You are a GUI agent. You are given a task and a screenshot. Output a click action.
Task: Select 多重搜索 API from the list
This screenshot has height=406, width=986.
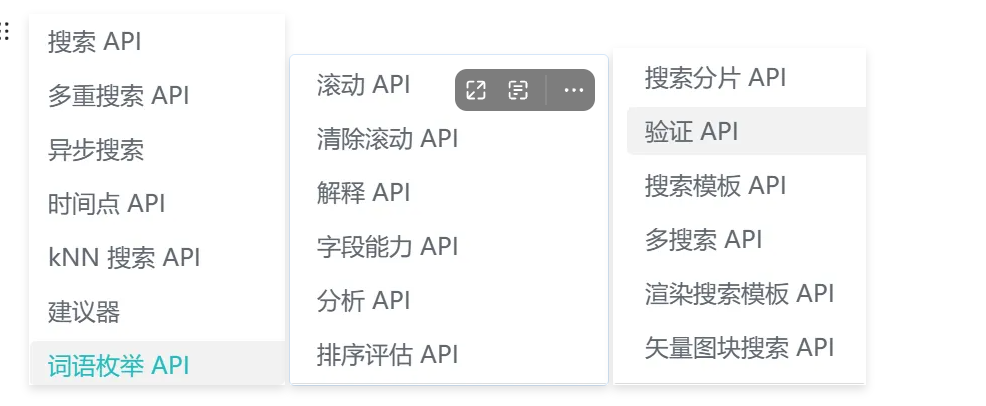pos(118,96)
